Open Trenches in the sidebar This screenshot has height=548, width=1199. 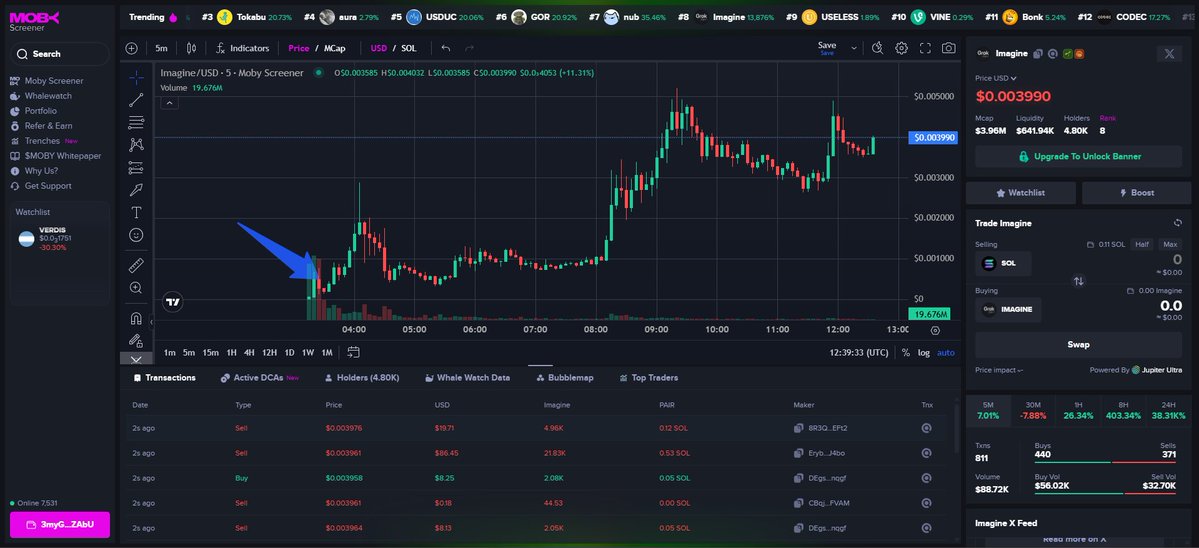pyautogui.click(x=44, y=141)
